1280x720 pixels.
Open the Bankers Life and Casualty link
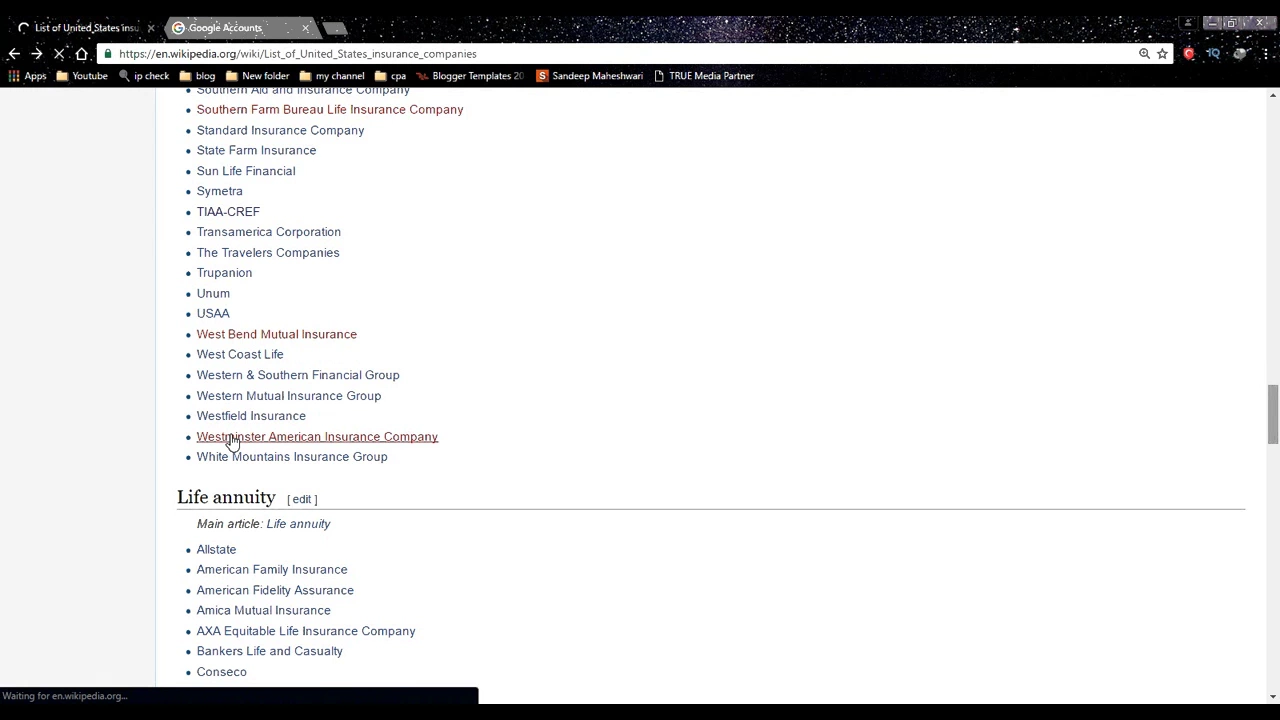point(270,652)
